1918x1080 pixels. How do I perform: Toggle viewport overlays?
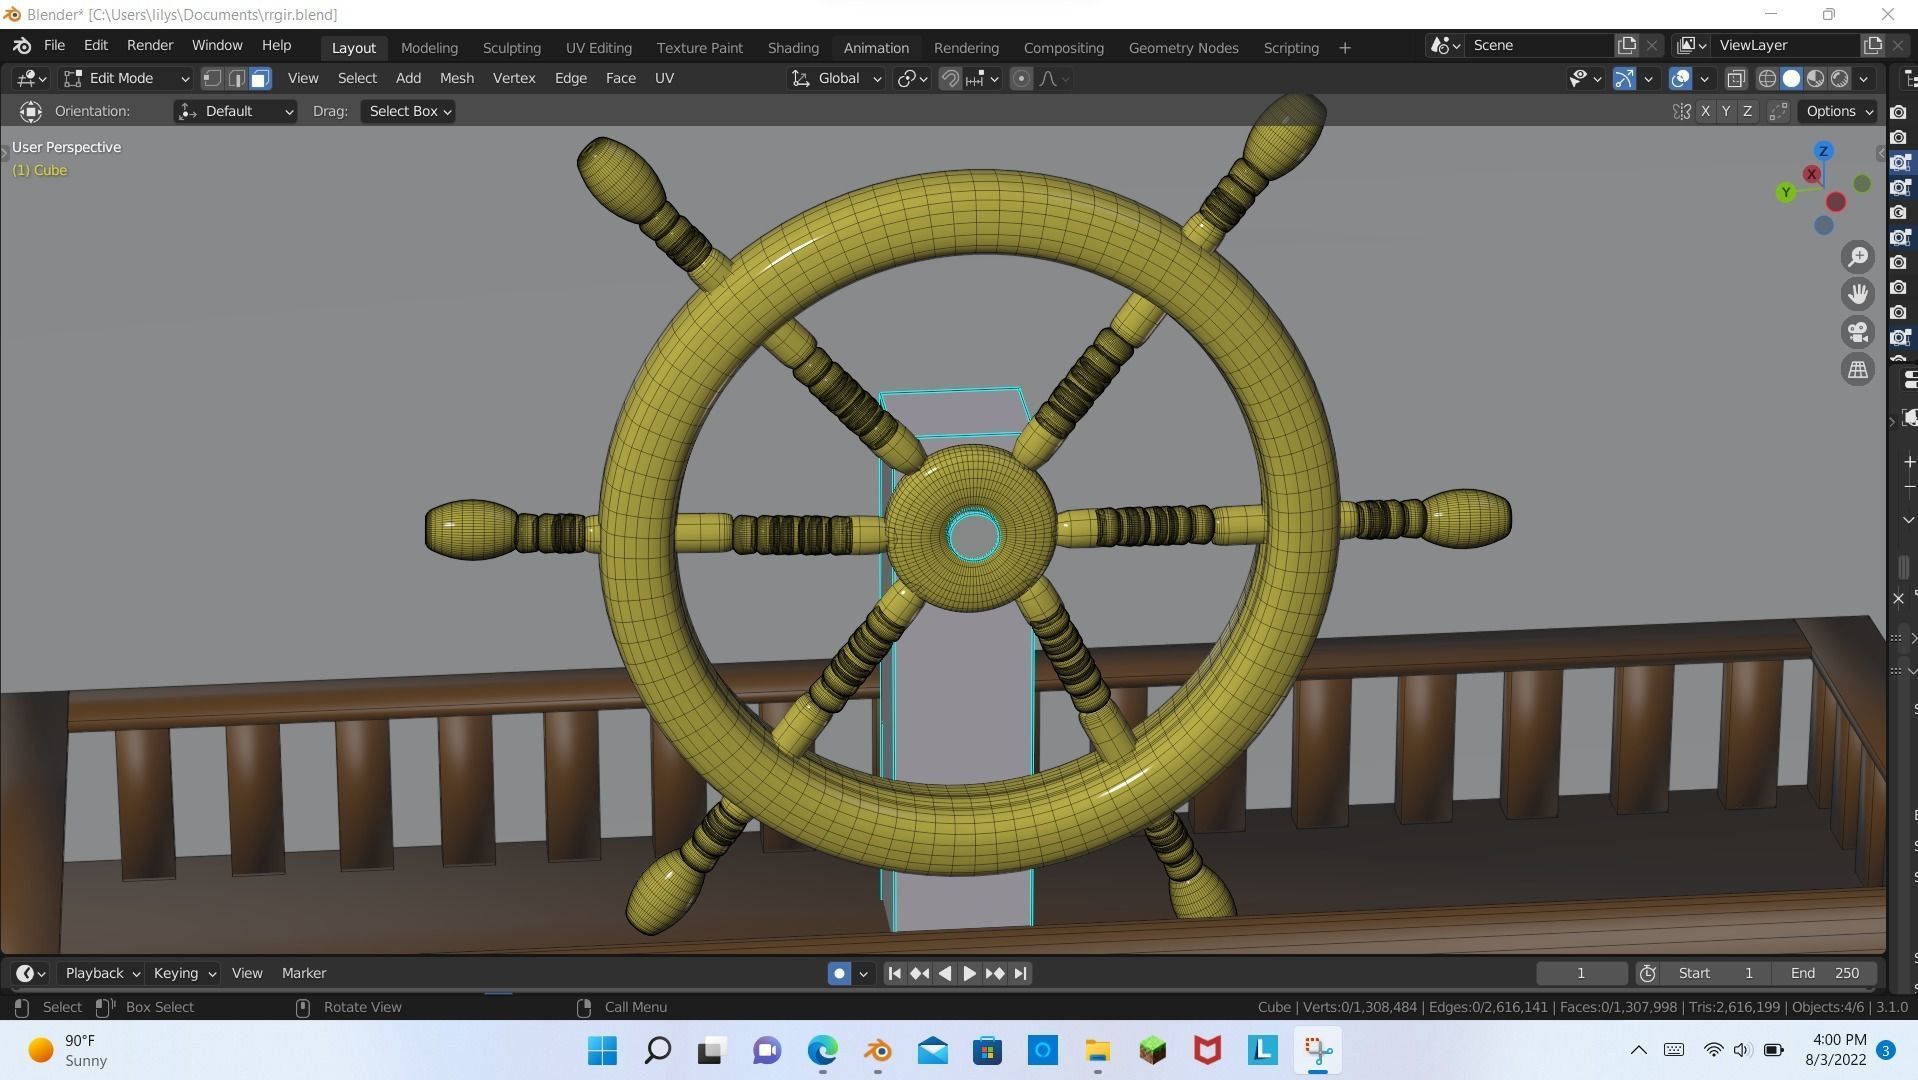1680,78
